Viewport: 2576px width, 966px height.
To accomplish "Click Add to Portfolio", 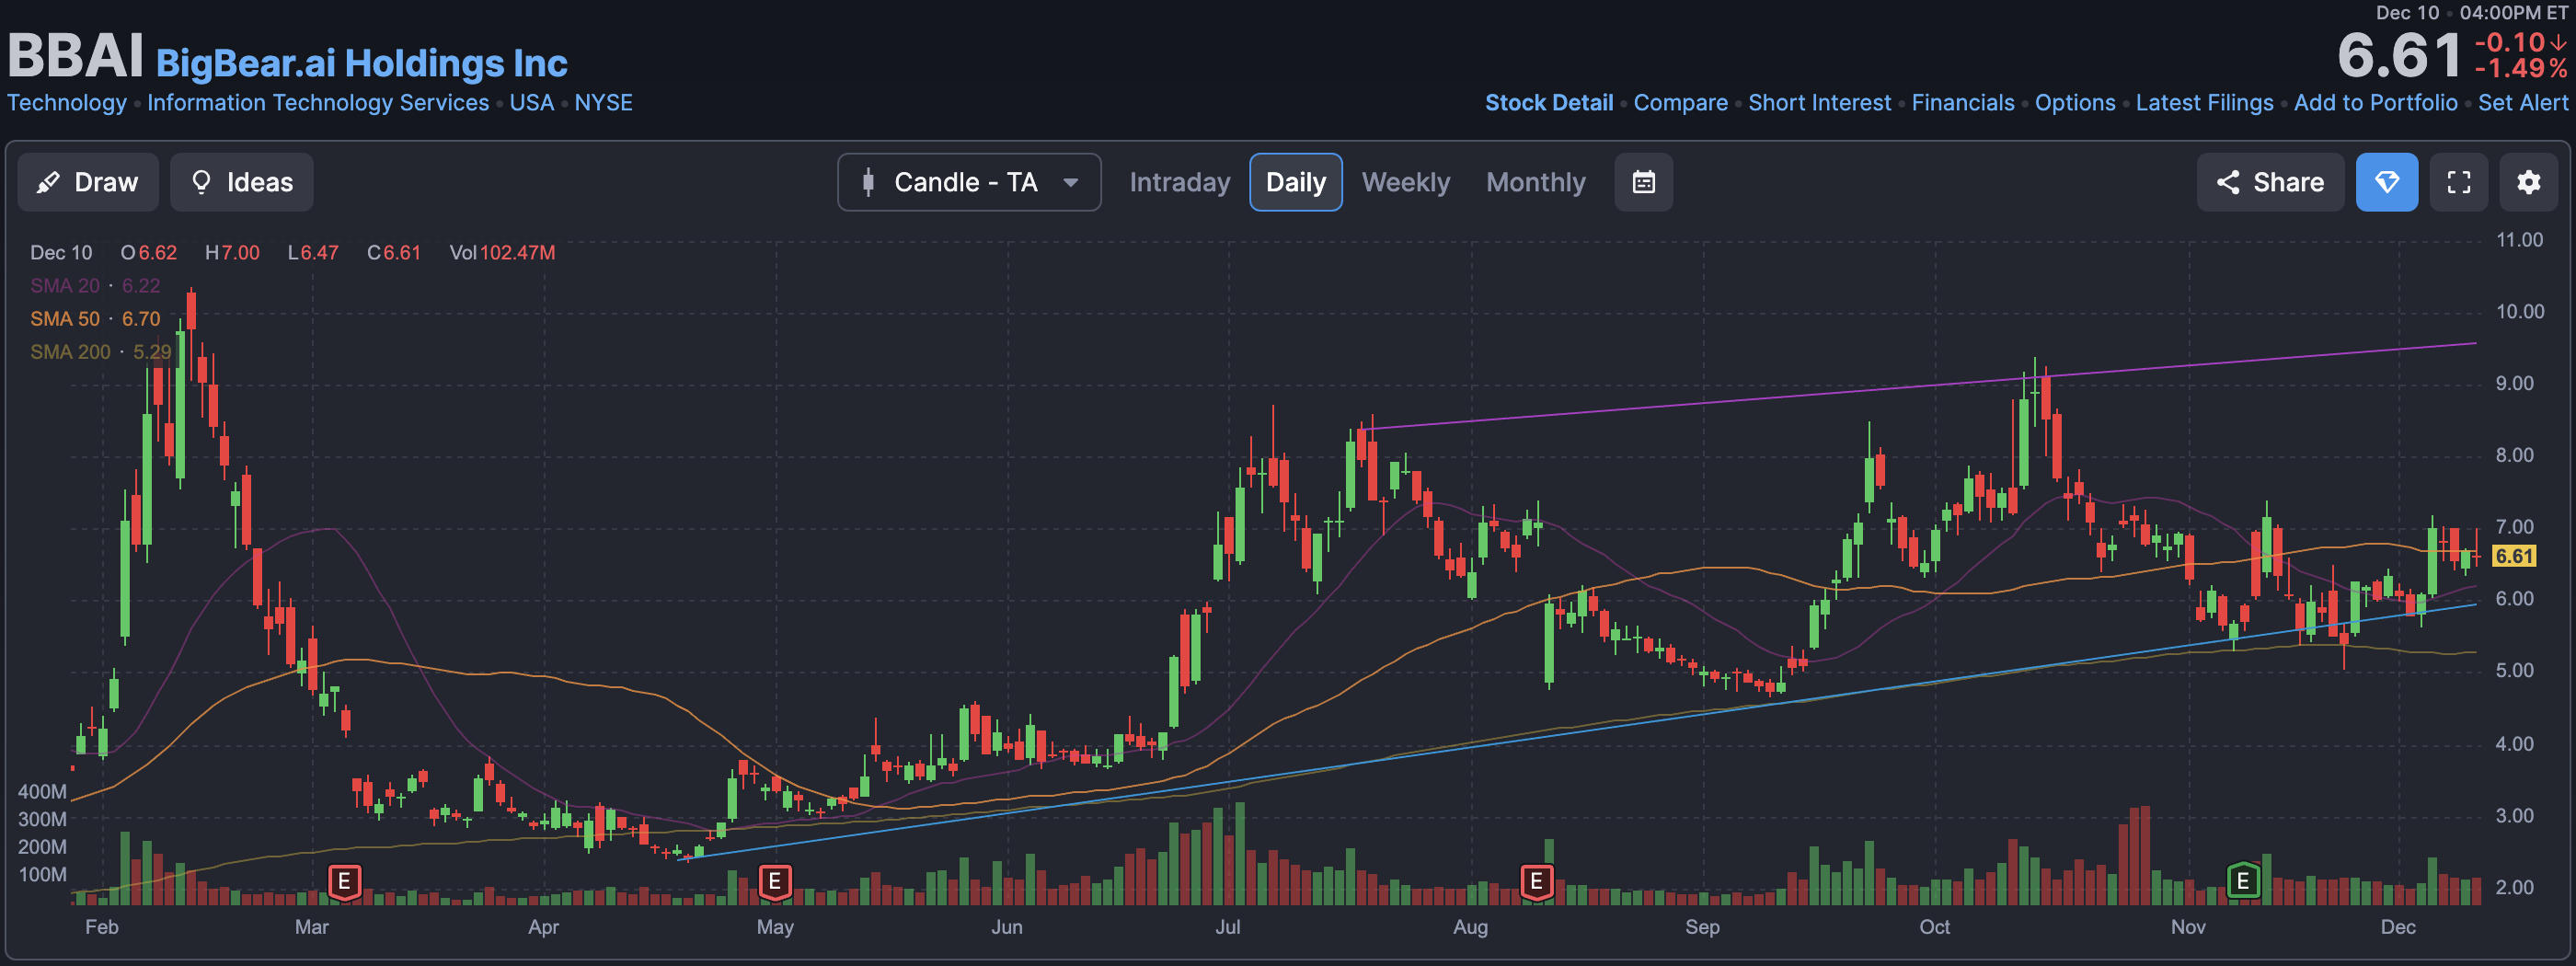I will [2375, 103].
